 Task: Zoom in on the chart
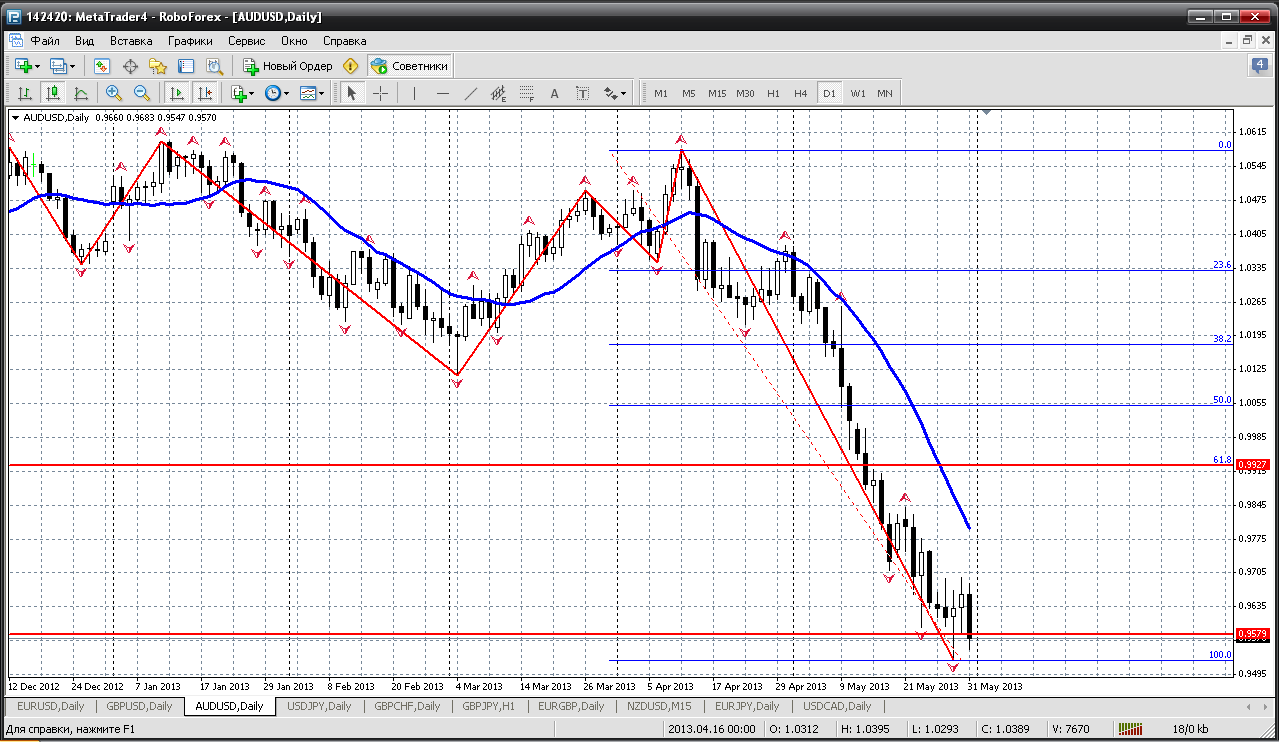coord(114,93)
